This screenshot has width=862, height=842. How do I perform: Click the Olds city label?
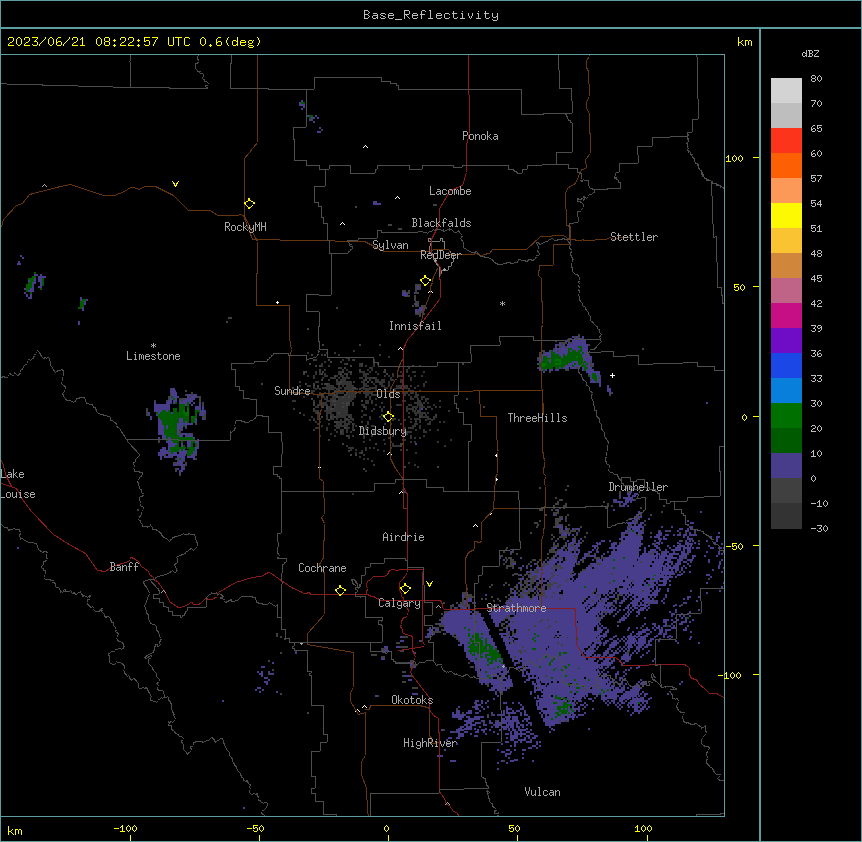point(388,394)
